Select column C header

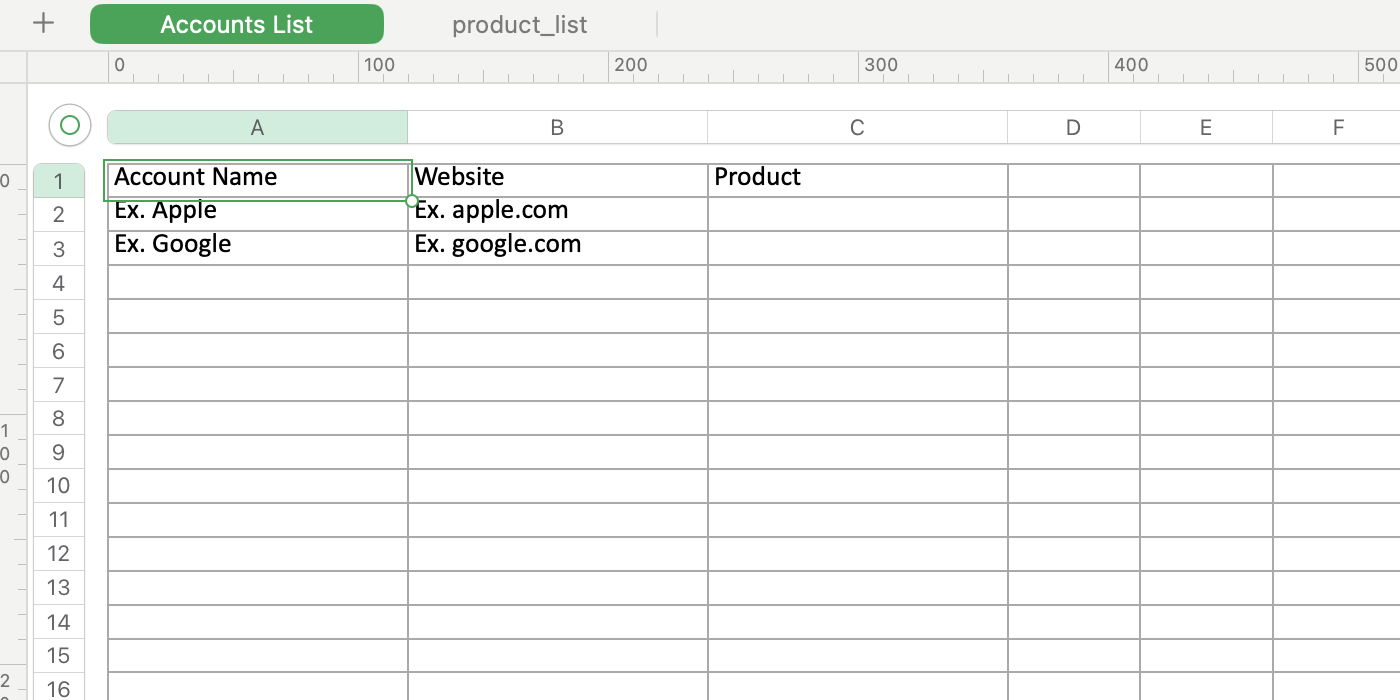pos(857,127)
